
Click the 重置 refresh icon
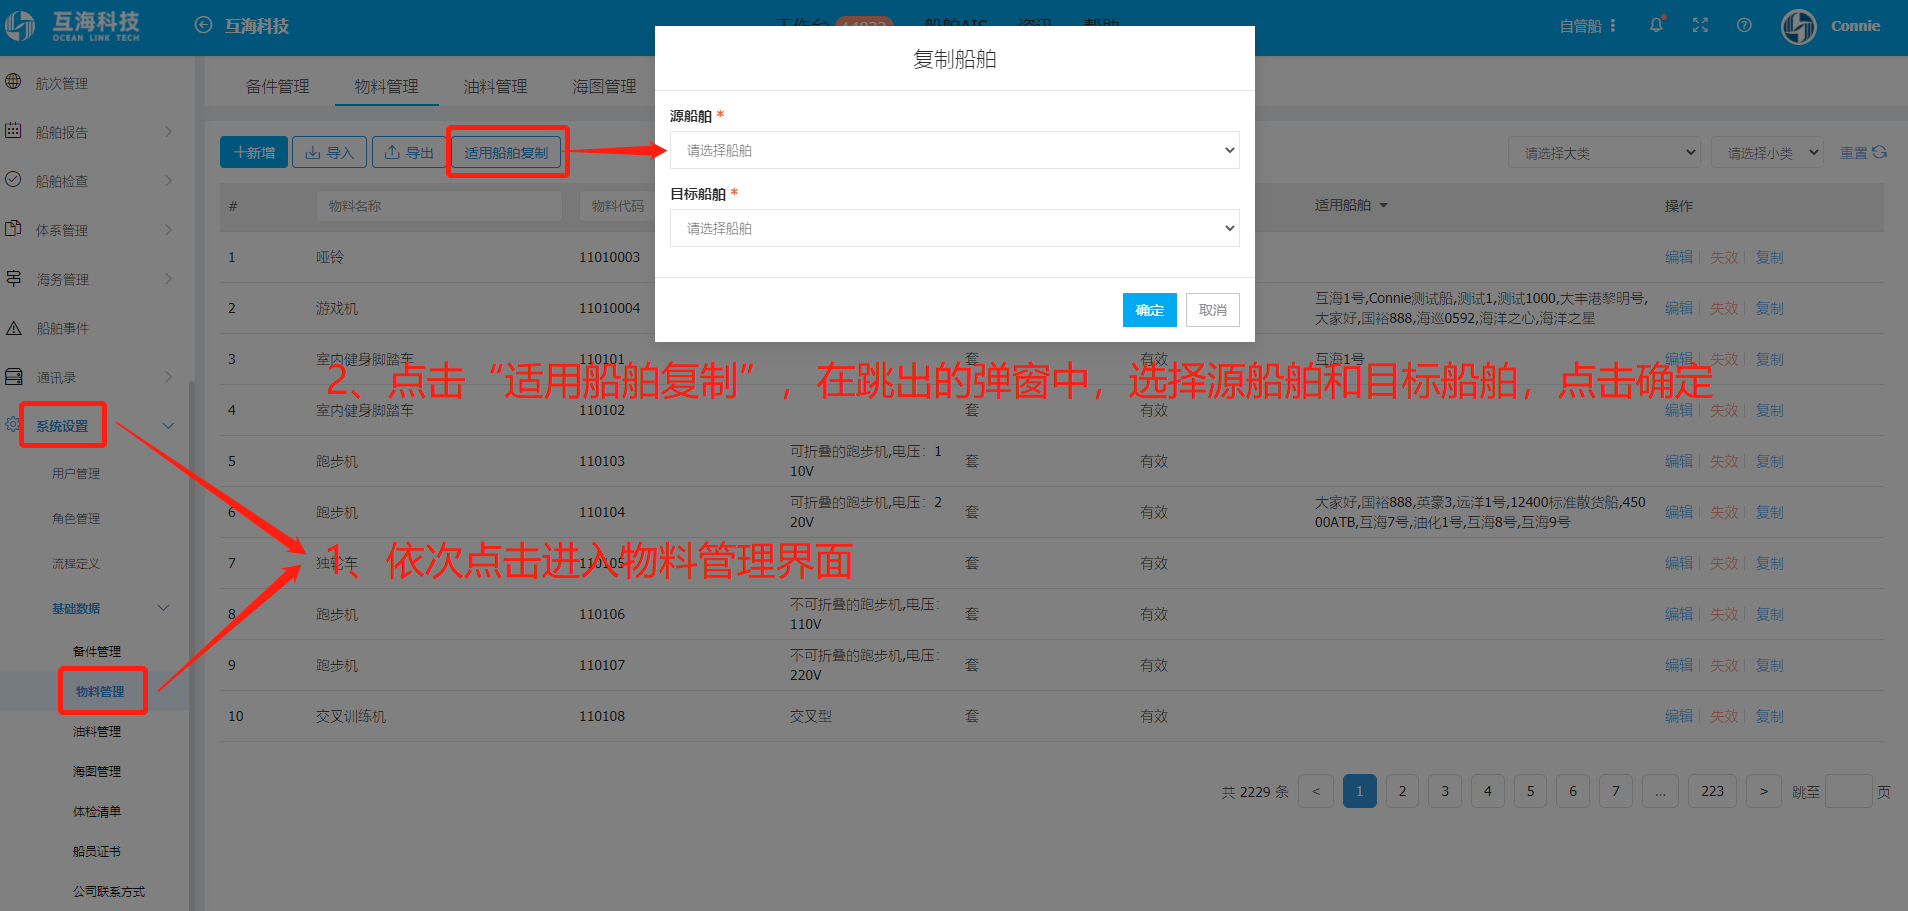1879,152
